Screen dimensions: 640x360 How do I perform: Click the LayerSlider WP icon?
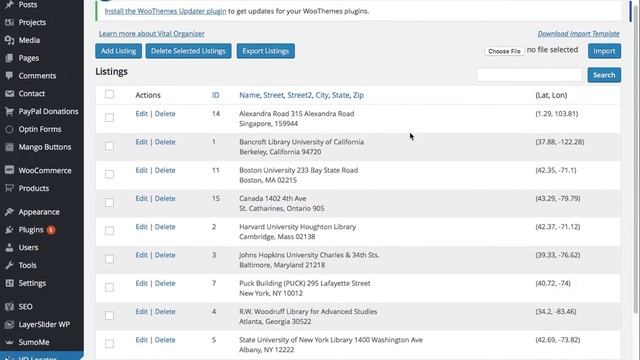click(x=9, y=324)
